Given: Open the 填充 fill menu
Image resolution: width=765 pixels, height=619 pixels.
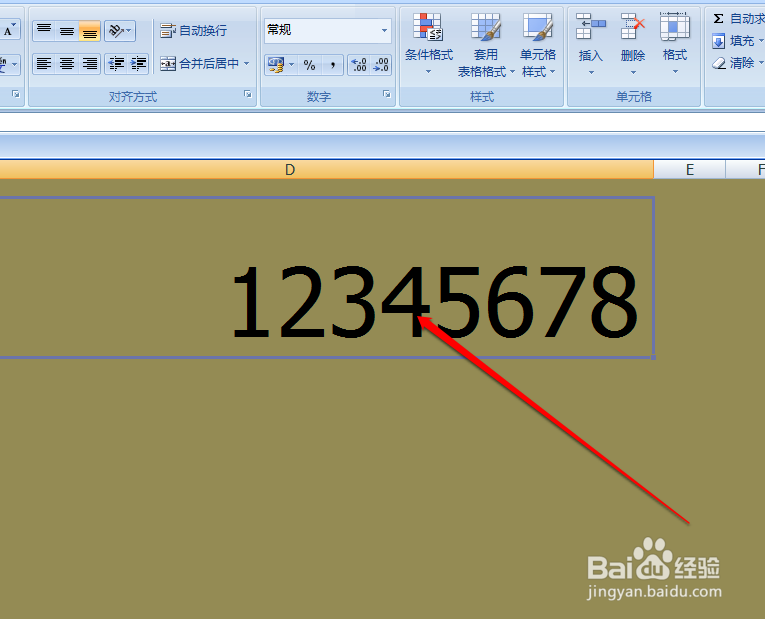Looking at the screenshot, I should [738, 41].
